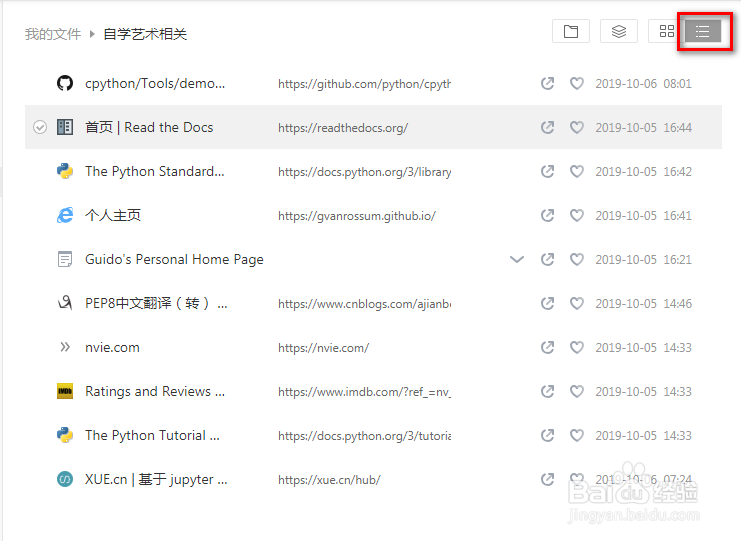
Task: Click note icon of Guido's Personal Home Page
Action: tap(65, 259)
